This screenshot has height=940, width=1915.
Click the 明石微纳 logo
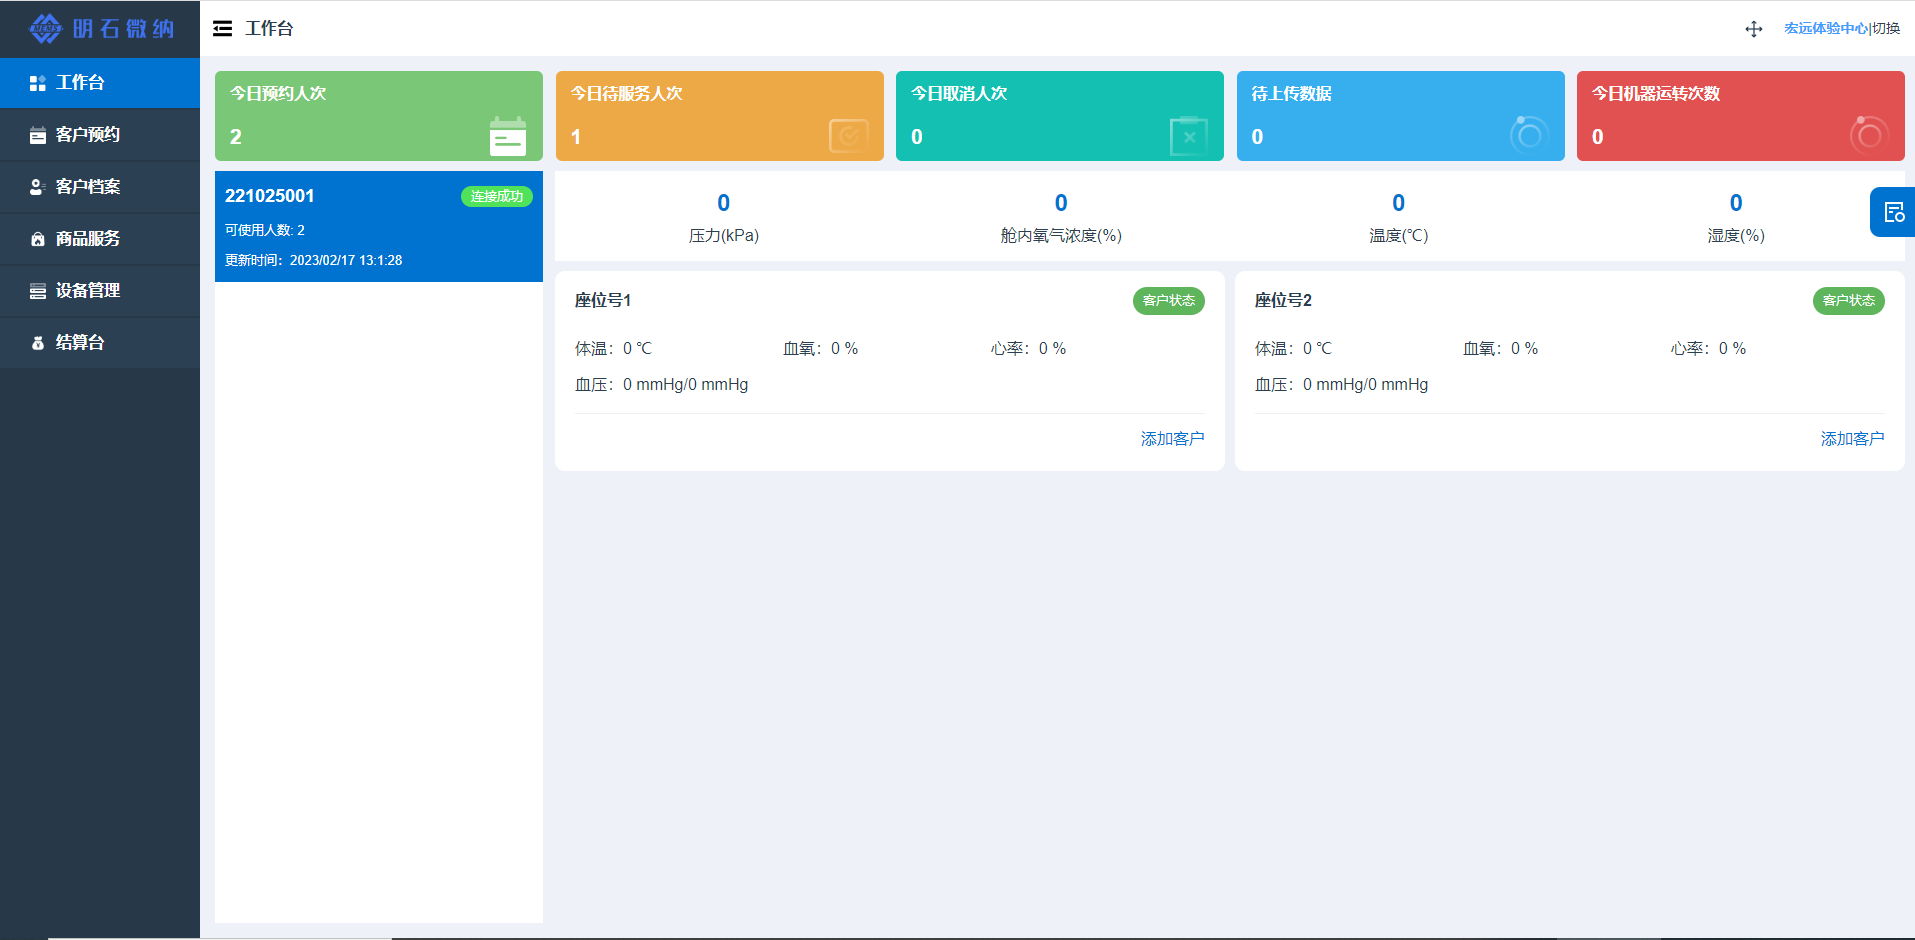coord(101,29)
